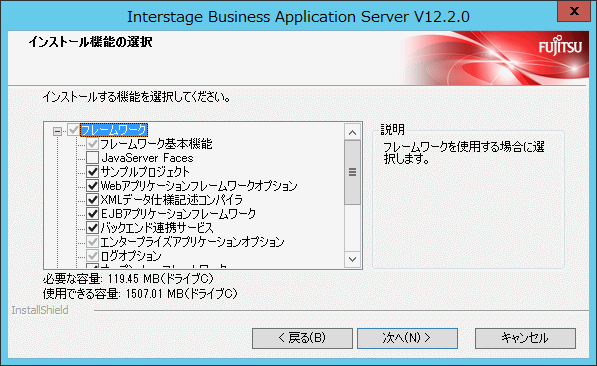Image resolution: width=597 pixels, height=366 pixels.
Task: Select バックエンド連携サービス label
Action: click(x=157, y=228)
